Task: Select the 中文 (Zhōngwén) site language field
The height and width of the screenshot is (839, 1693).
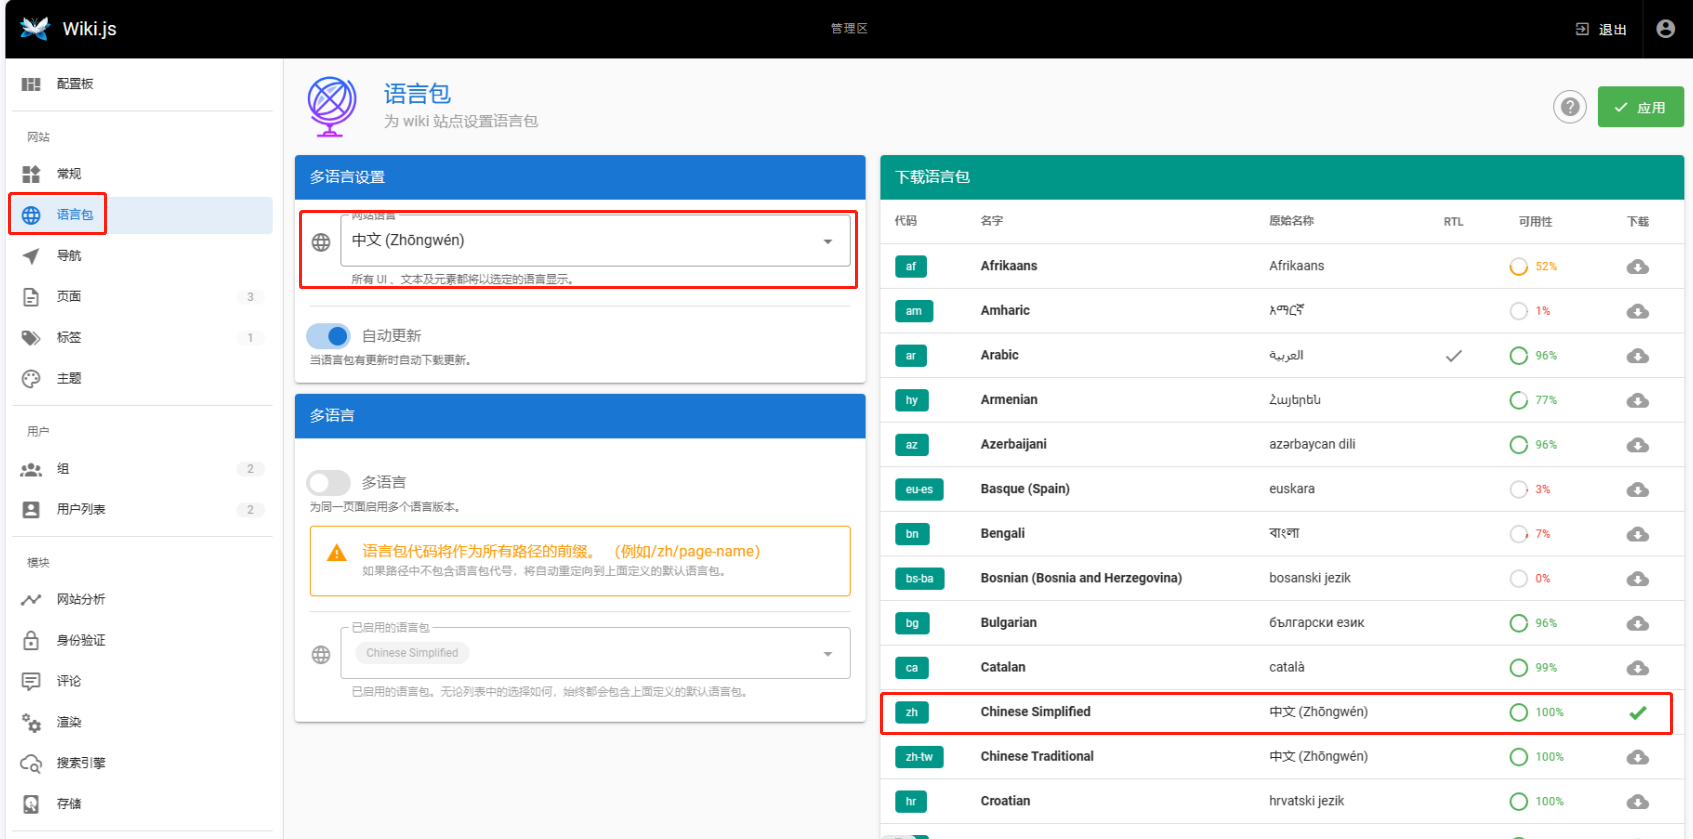Action: (595, 241)
